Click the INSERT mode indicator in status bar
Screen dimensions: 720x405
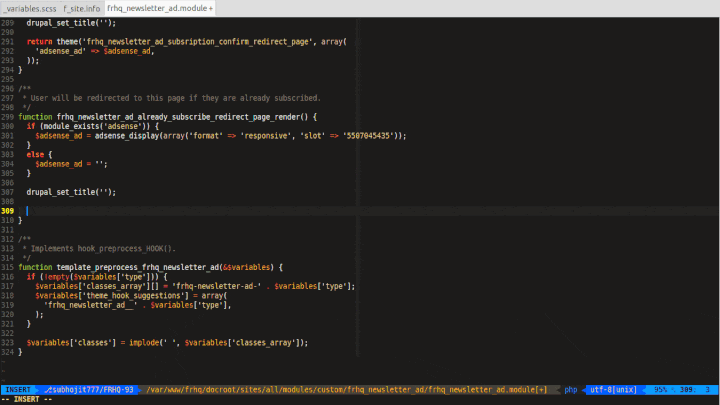point(19,389)
